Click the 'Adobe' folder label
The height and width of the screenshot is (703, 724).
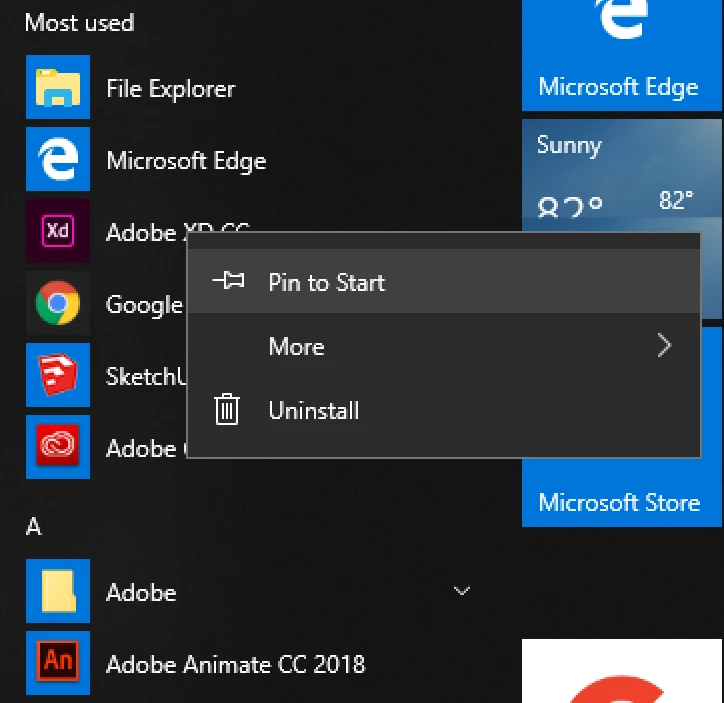click(x=141, y=593)
